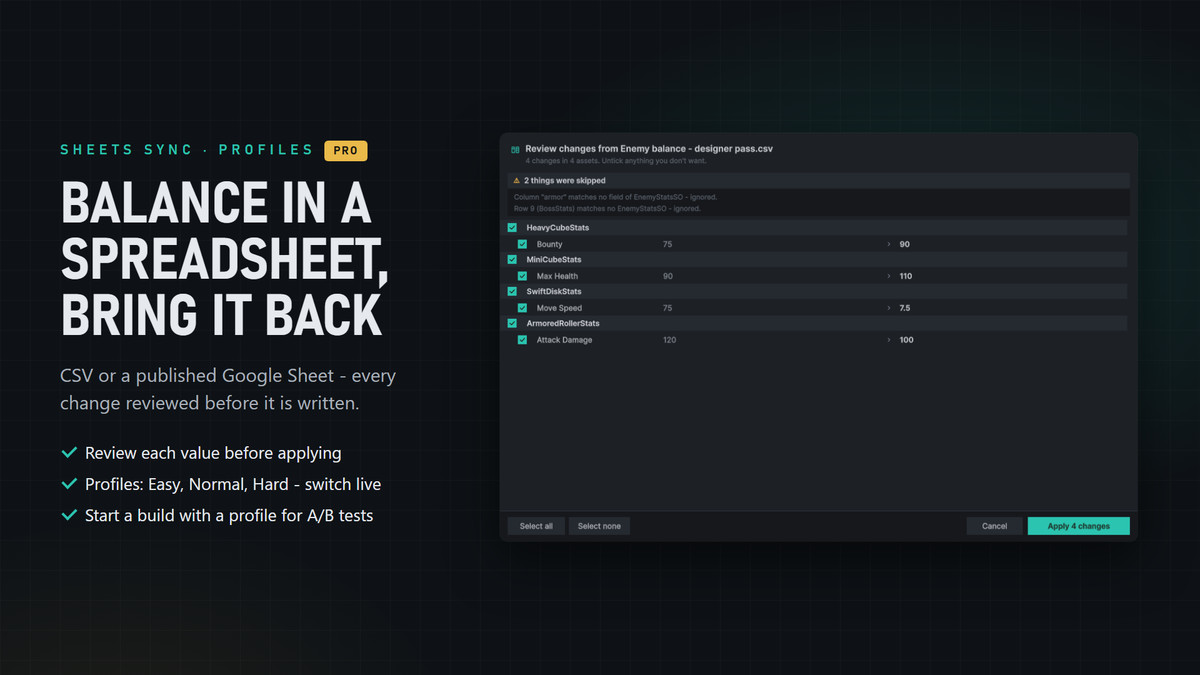The height and width of the screenshot is (675, 1200).
Task: Click the arrow before Attack Damage value 100
Action: (x=889, y=340)
